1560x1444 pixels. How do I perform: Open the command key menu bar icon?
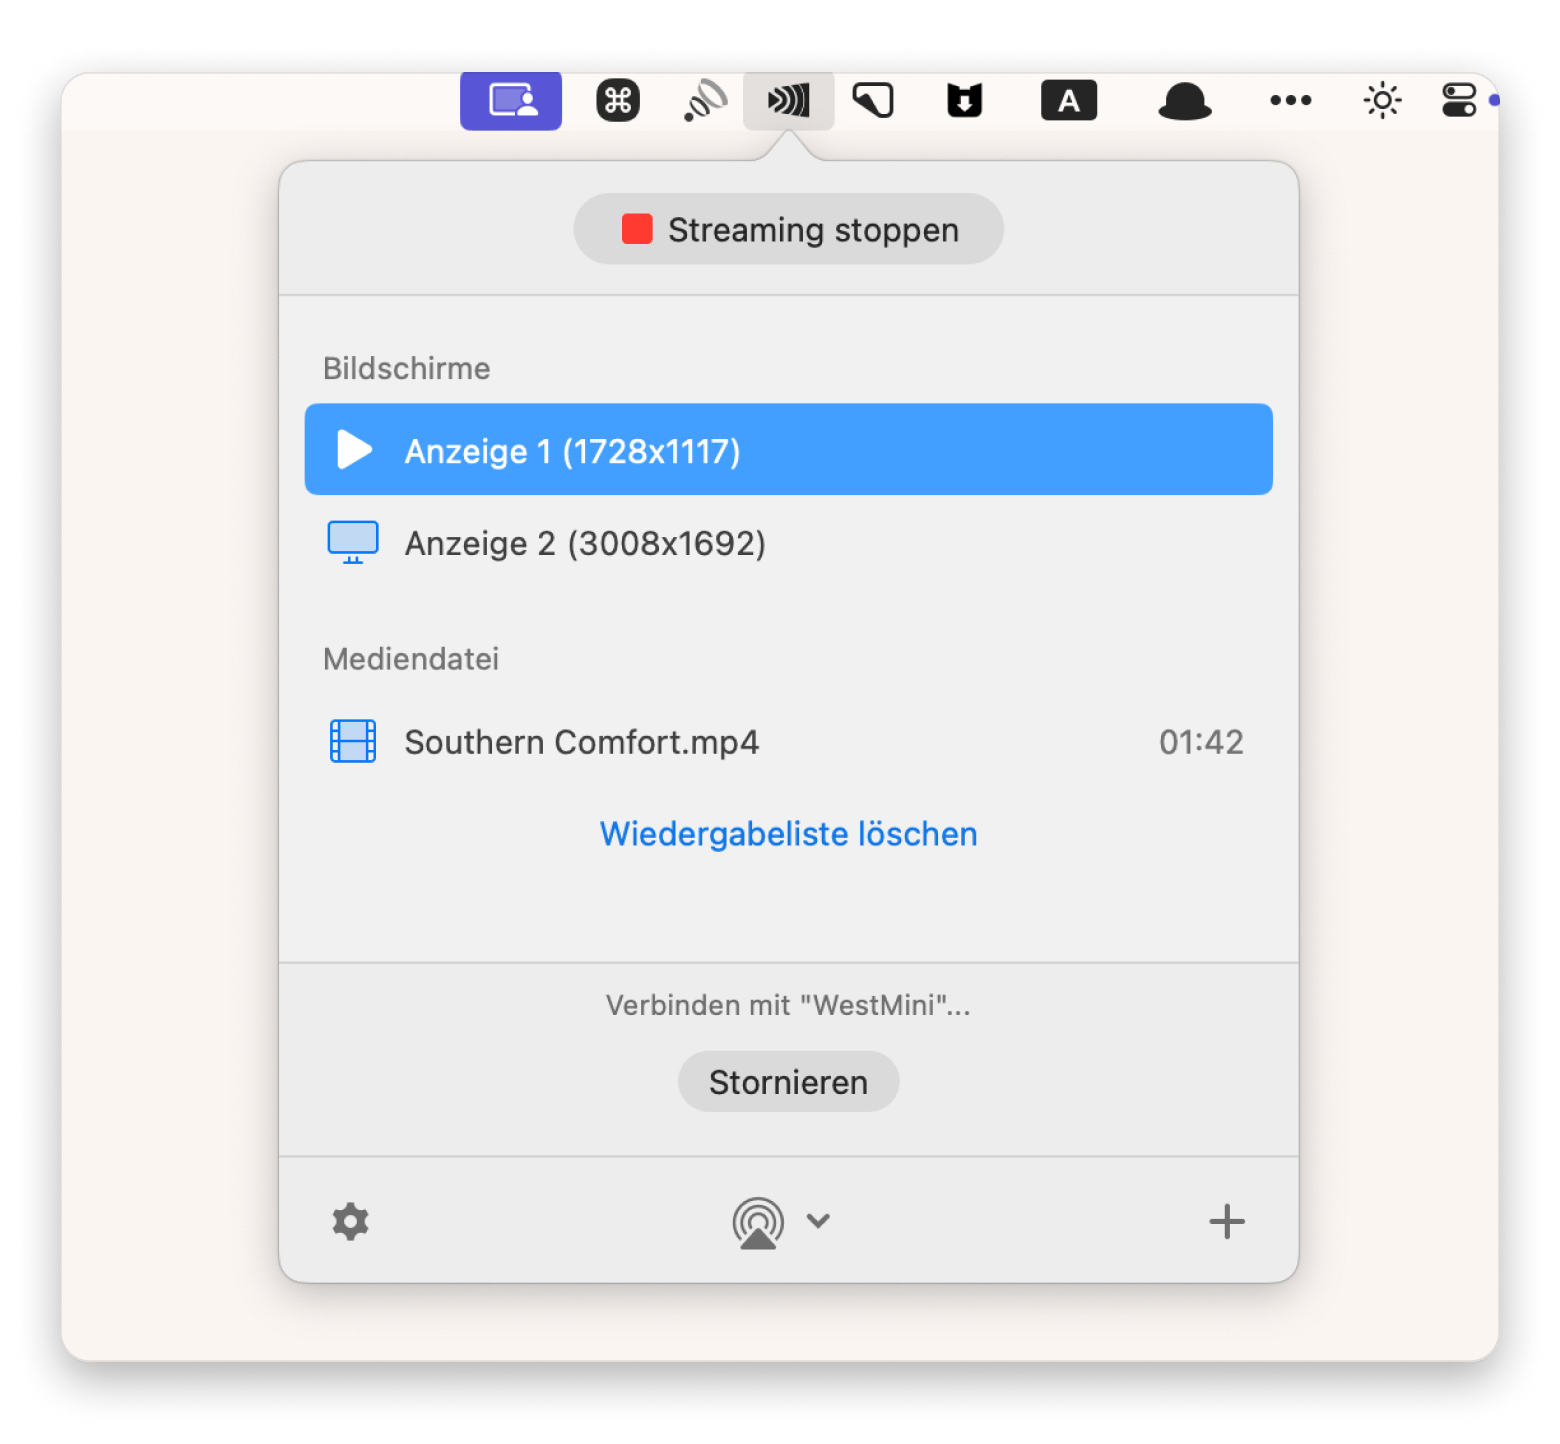pos(618,101)
